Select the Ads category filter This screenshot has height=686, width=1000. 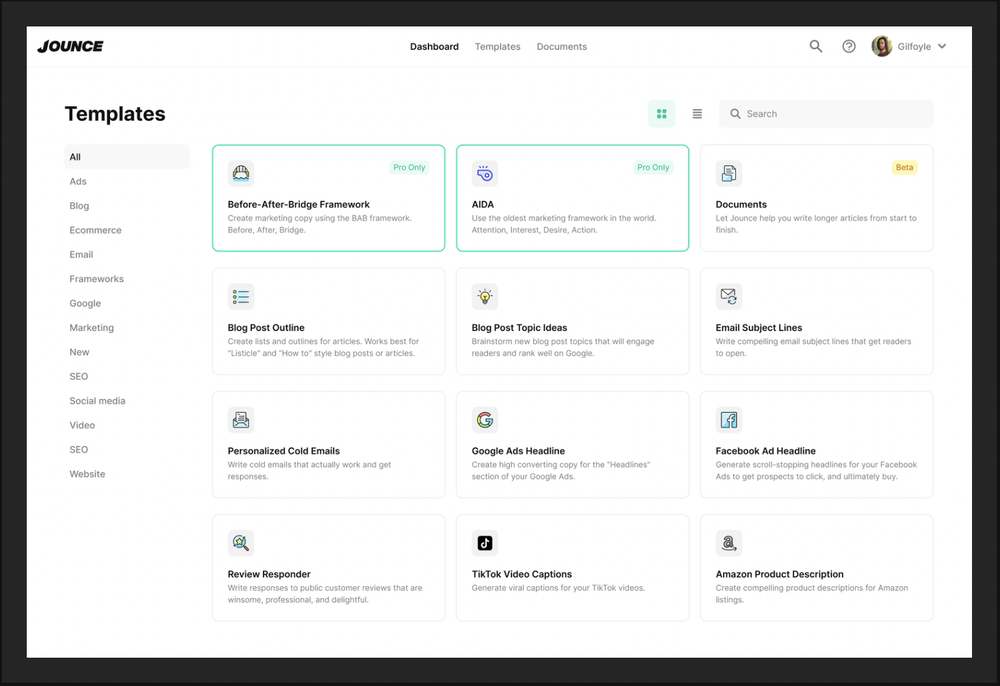[x=78, y=181]
